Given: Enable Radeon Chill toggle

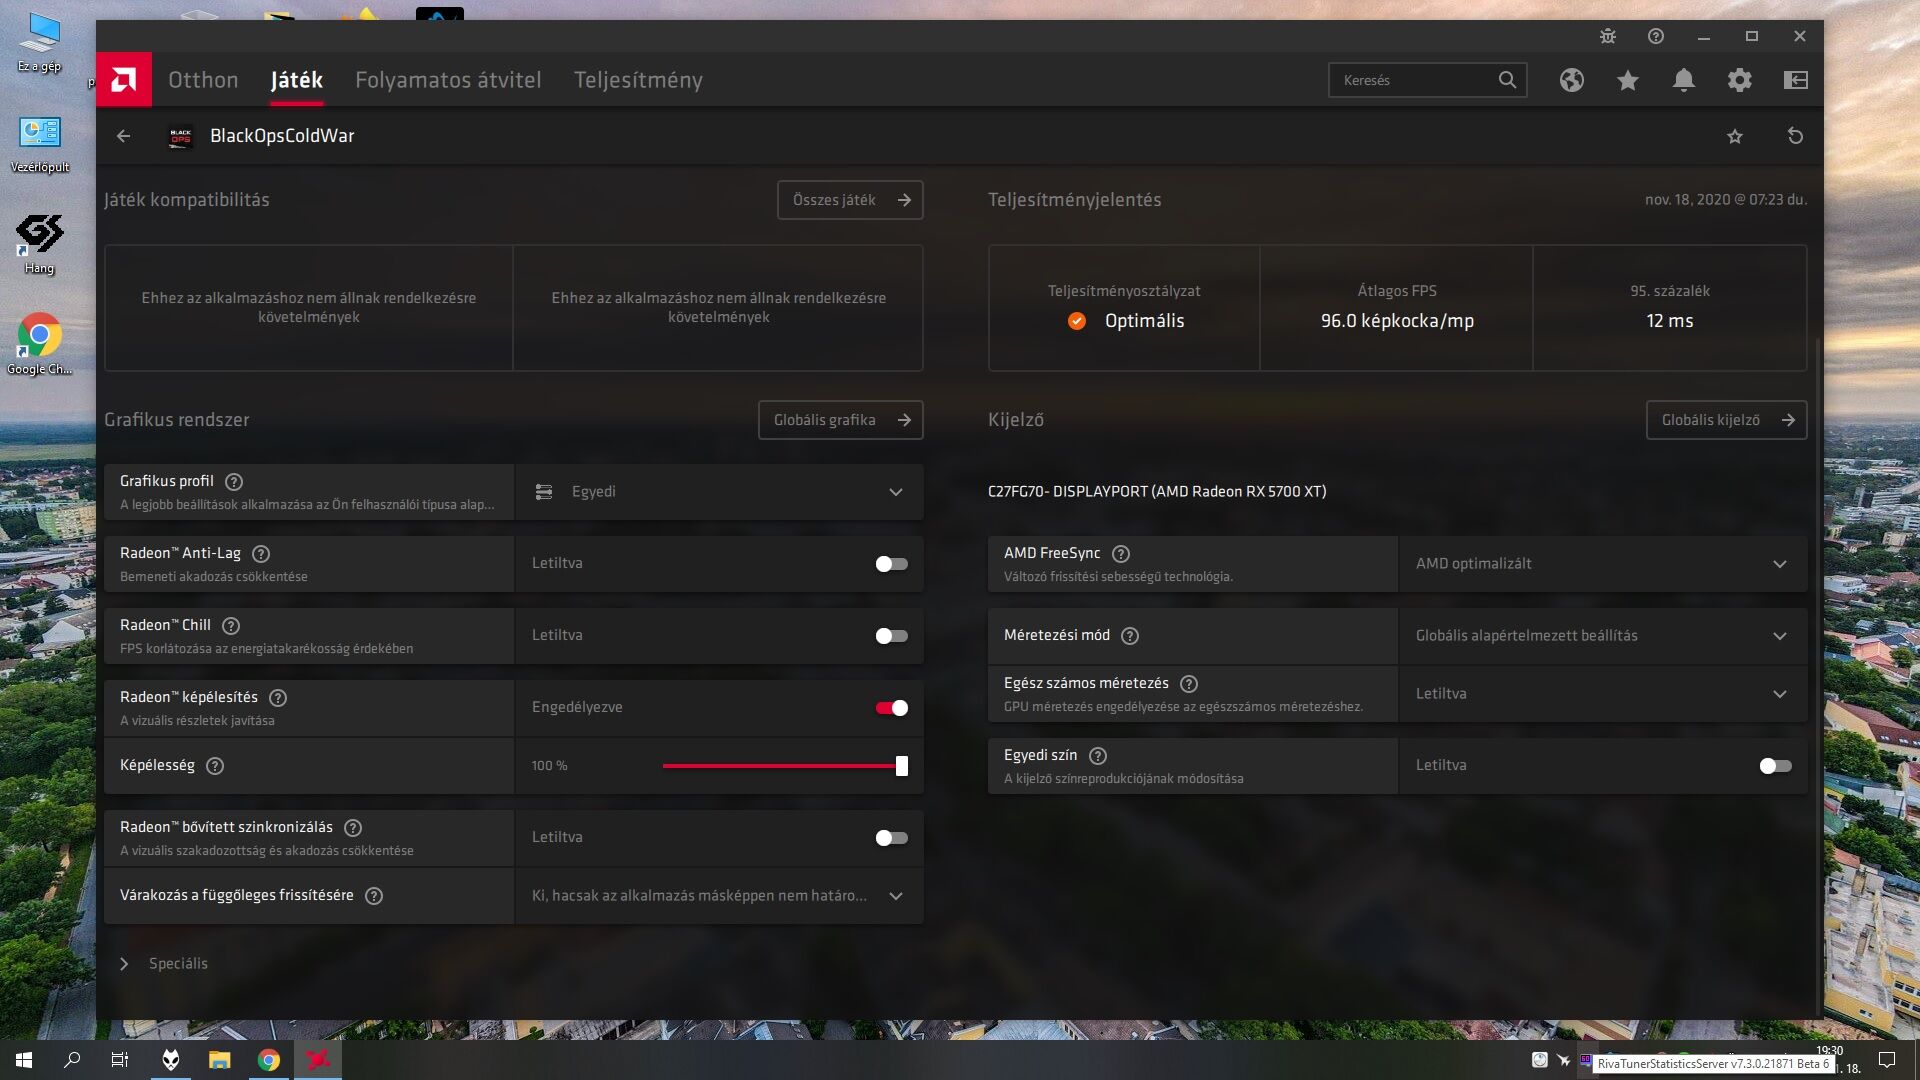Looking at the screenshot, I should [x=891, y=636].
